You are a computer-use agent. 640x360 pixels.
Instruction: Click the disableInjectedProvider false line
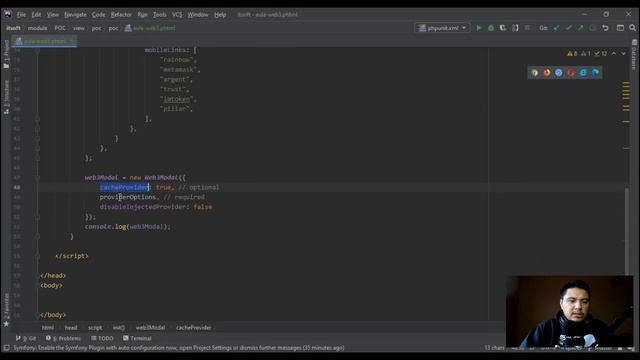point(156,207)
